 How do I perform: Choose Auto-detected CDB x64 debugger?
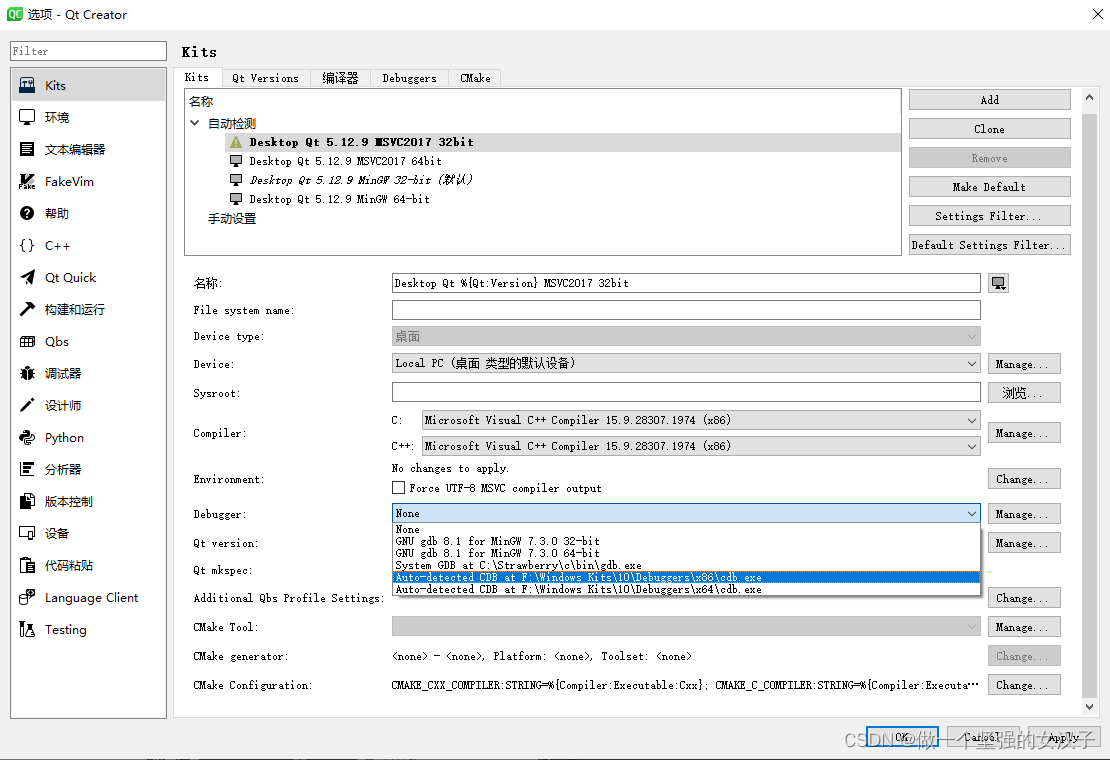[686, 589]
